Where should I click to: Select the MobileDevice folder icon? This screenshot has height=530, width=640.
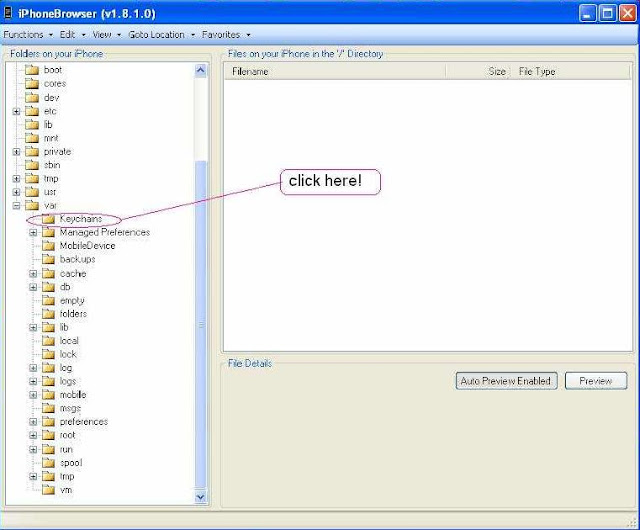click(x=49, y=246)
